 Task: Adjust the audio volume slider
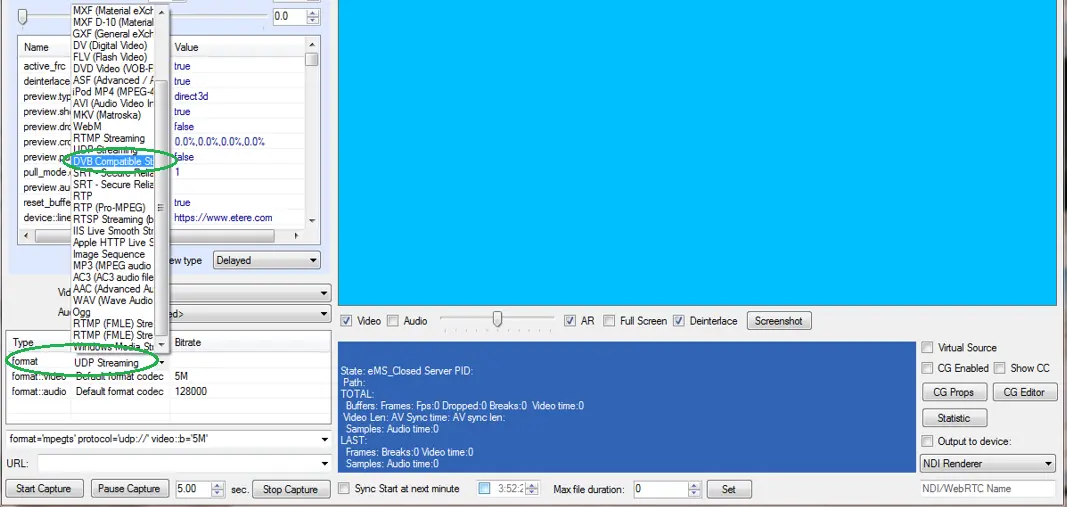coord(497,320)
